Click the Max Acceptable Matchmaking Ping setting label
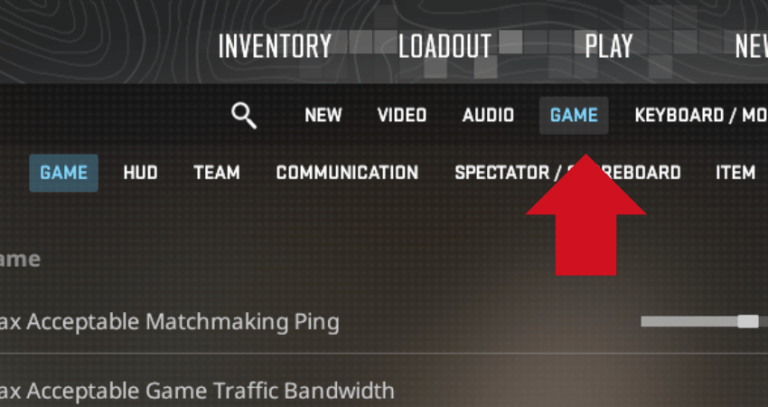Screen dimensions: 768x407 click(169, 322)
